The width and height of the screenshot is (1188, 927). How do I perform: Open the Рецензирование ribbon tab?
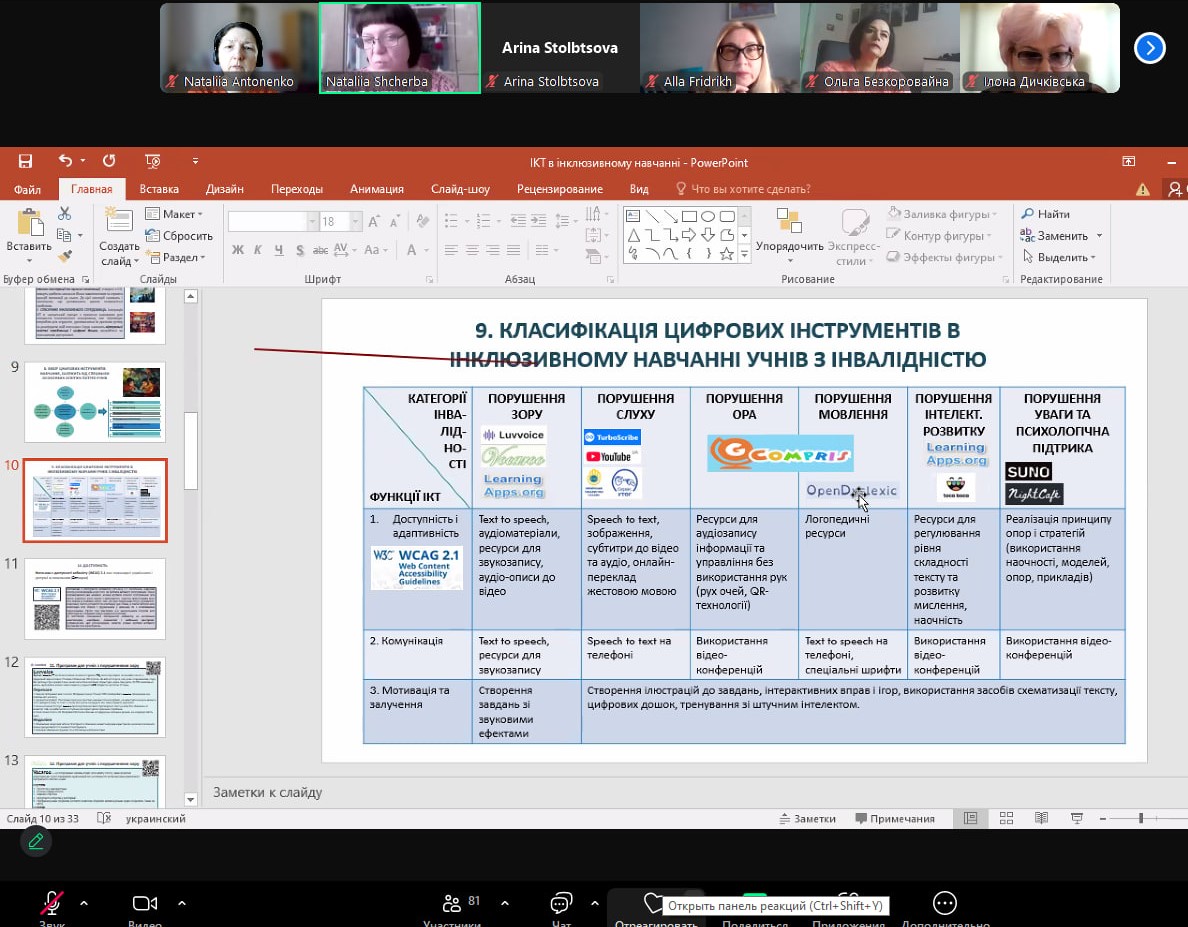pyautogui.click(x=560, y=189)
